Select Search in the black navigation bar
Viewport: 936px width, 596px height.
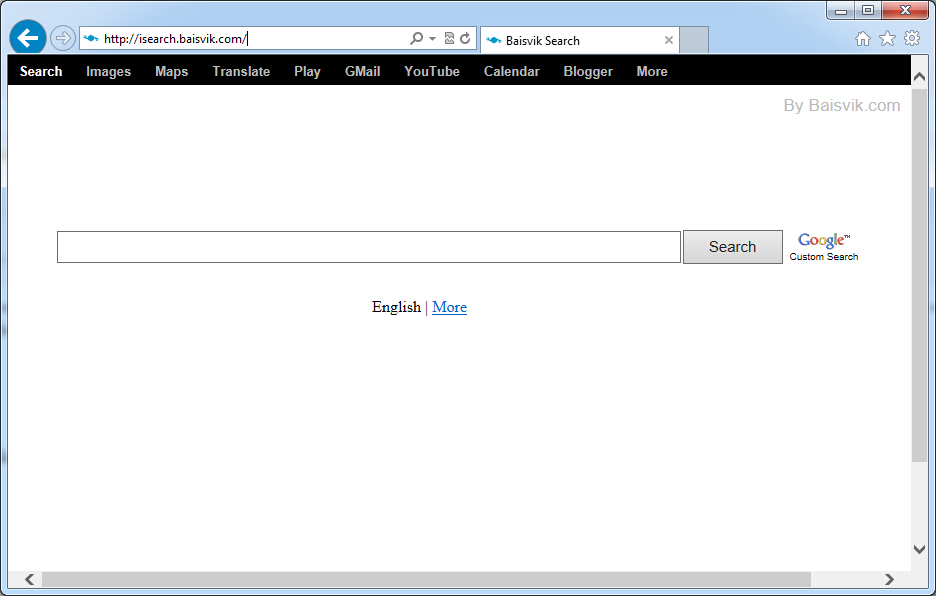(41, 72)
